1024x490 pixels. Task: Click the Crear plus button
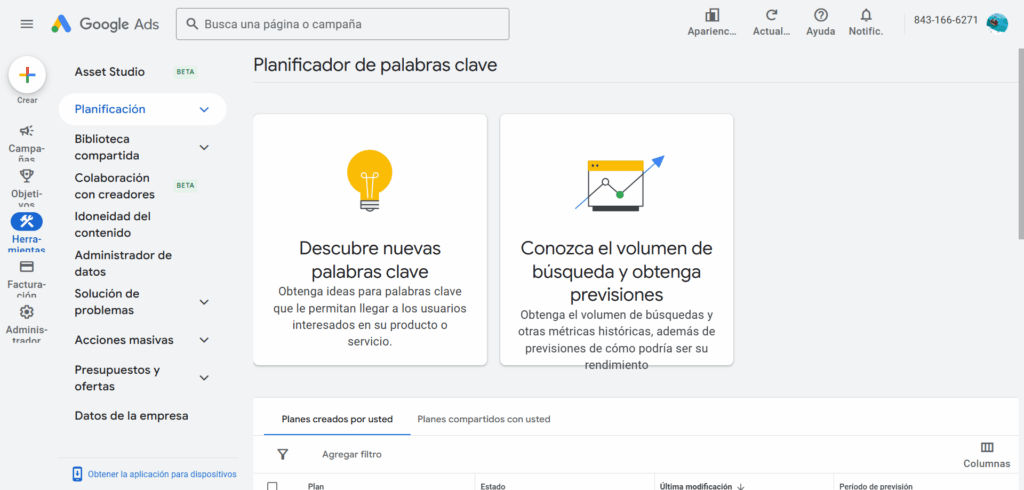tap(27, 75)
